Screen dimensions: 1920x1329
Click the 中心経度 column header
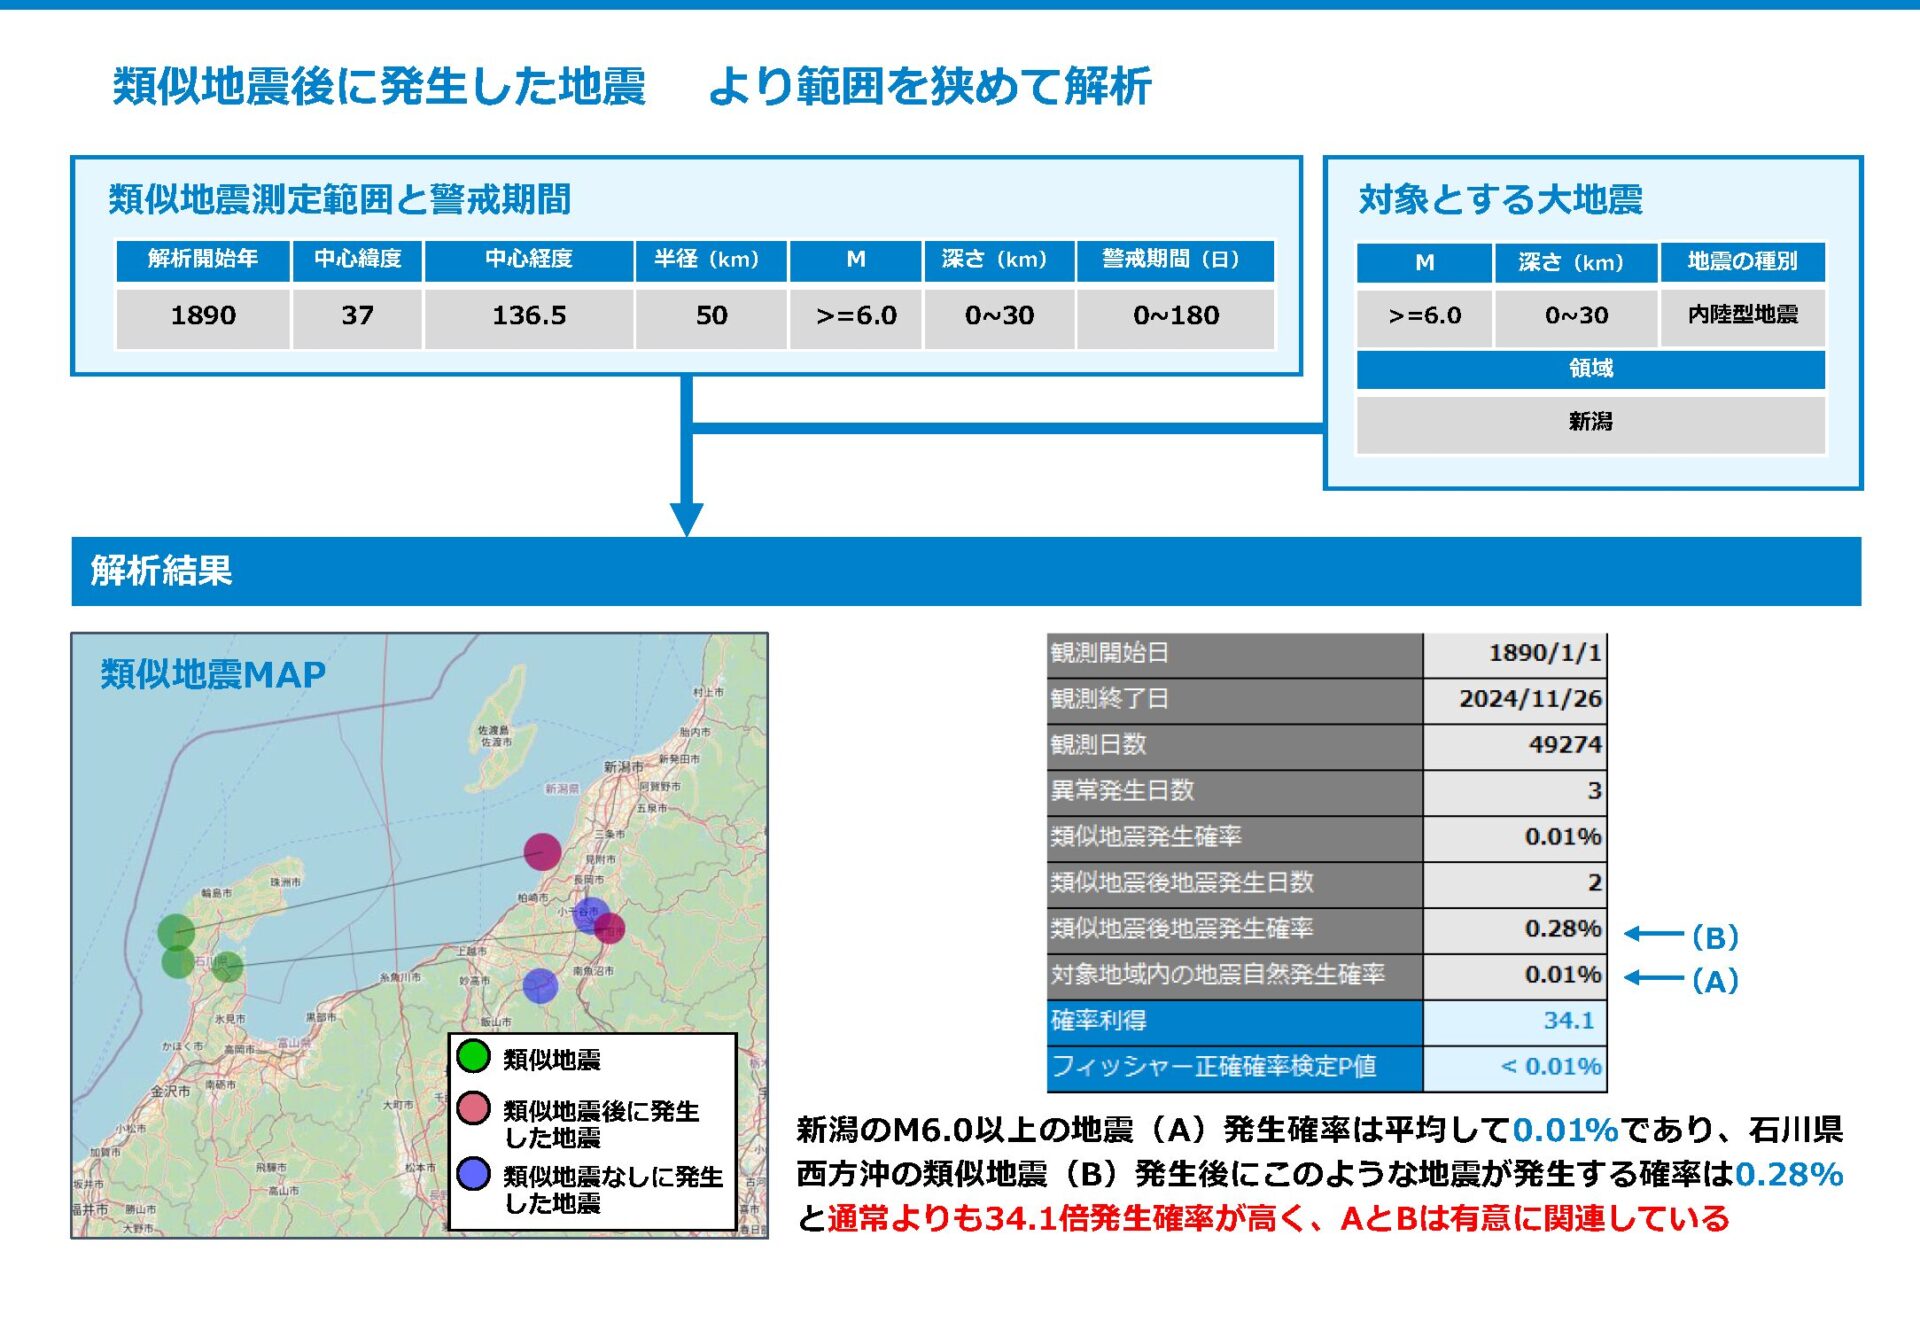[x=529, y=260]
